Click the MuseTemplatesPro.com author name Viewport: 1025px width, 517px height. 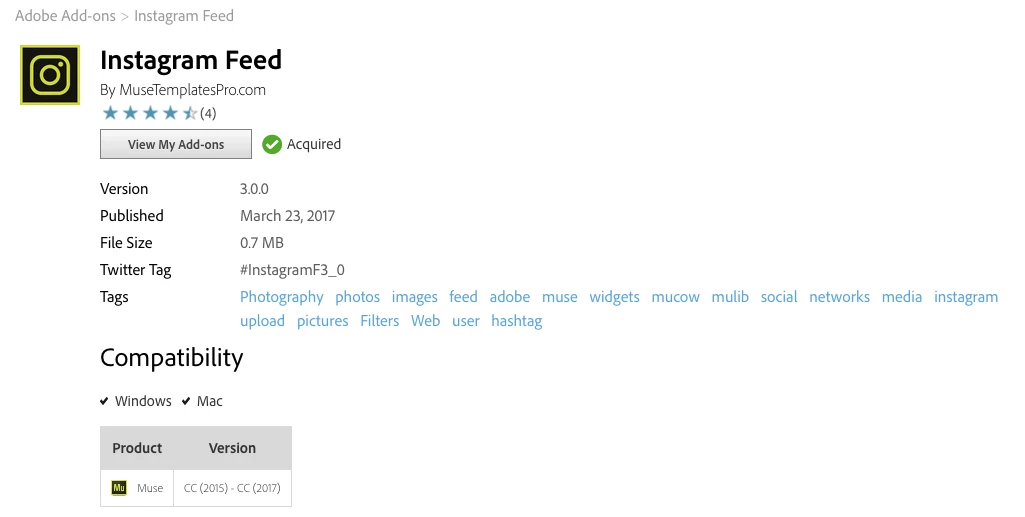pos(192,90)
